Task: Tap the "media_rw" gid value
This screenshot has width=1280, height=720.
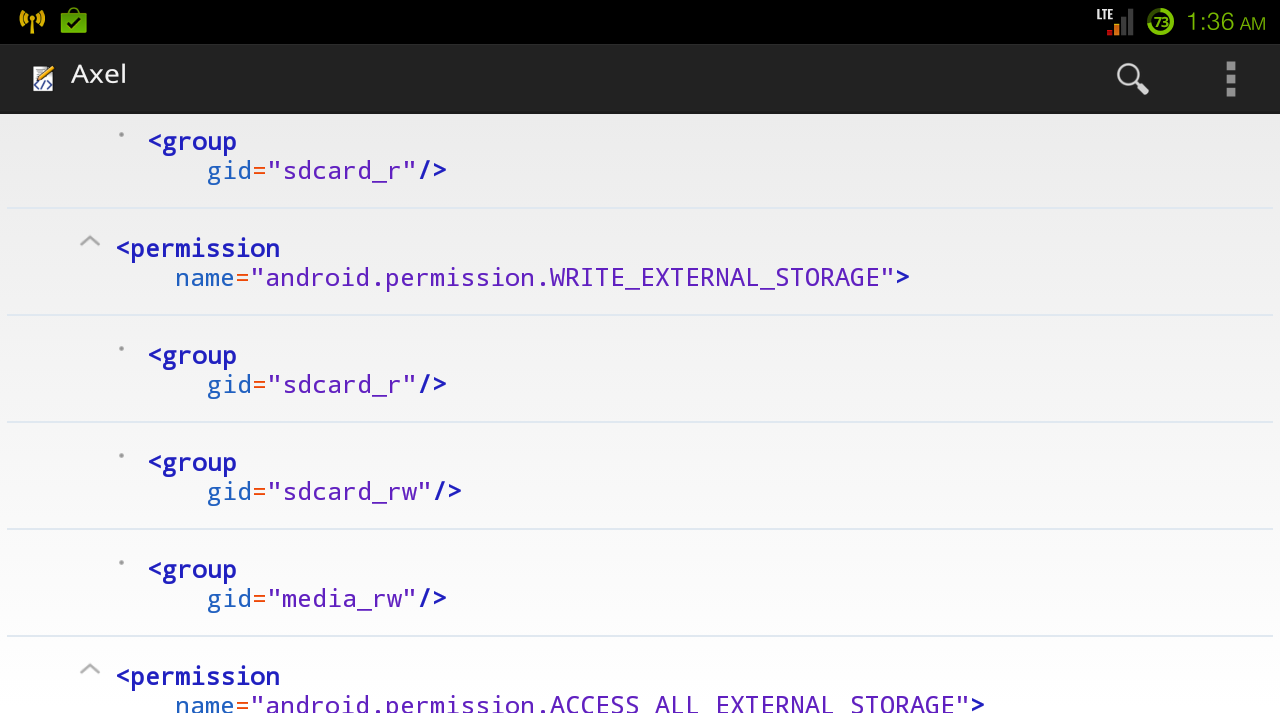Action: click(342, 598)
